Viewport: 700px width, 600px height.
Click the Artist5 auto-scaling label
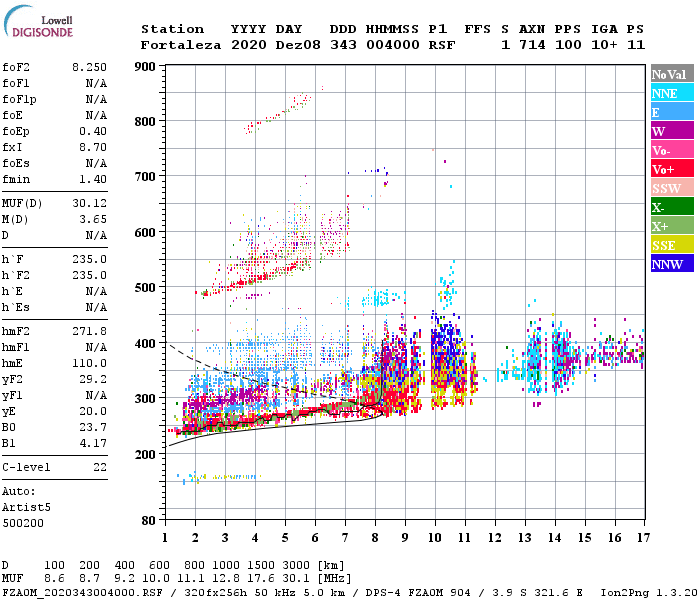26,508
